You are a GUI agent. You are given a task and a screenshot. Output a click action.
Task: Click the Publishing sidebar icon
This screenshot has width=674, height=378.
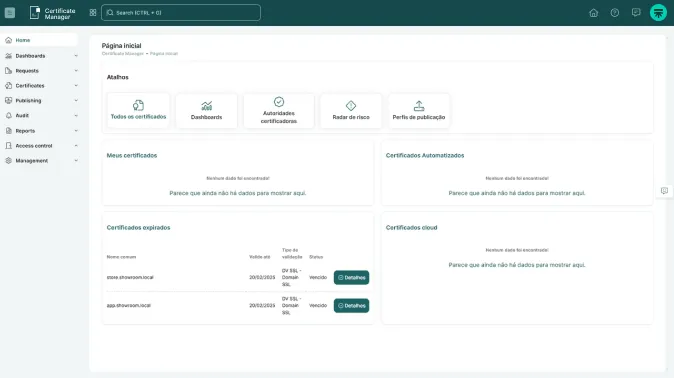tap(9, 101)
